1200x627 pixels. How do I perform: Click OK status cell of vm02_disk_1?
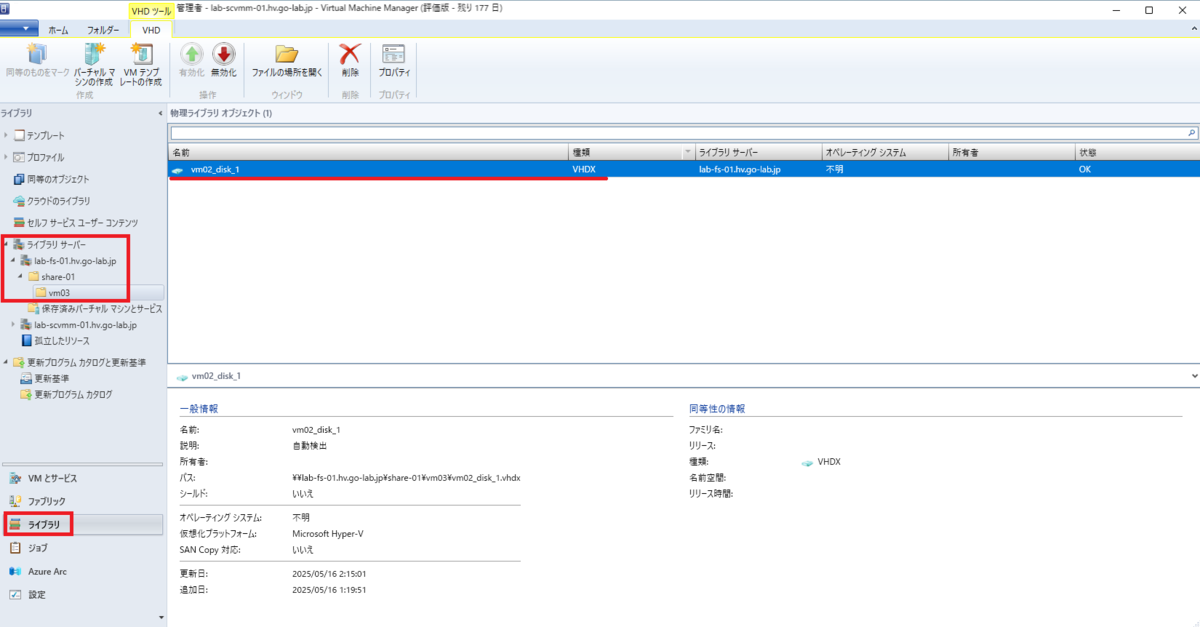[x=1085, y=169]
